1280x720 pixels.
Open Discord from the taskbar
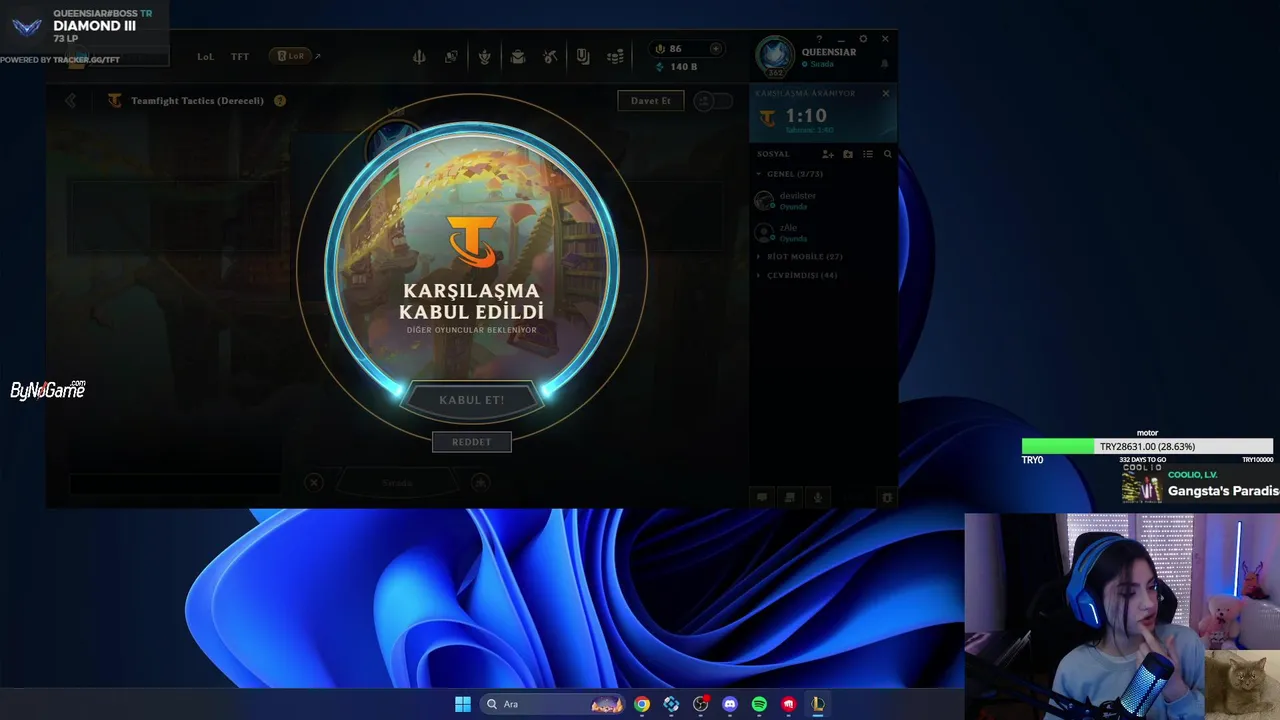pyautogui.click(x=730, y=704)
